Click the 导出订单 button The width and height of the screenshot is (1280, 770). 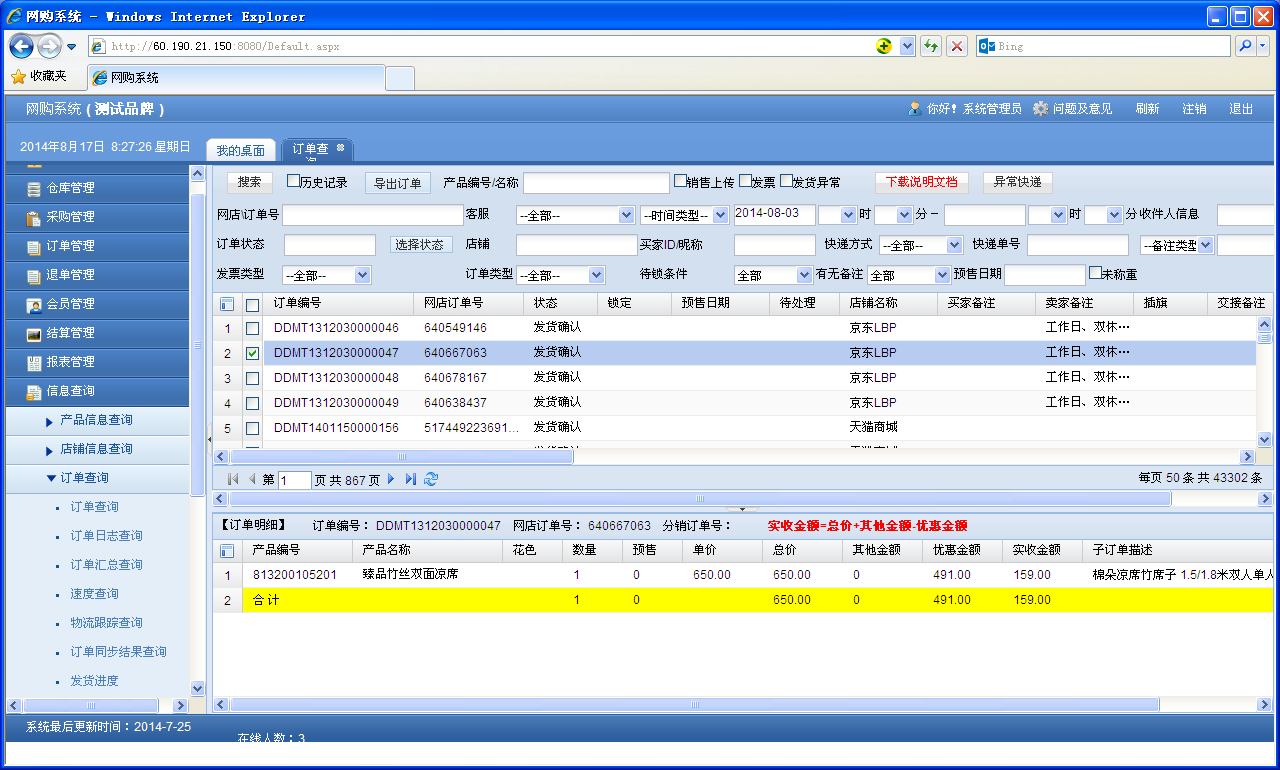(397, 183)
